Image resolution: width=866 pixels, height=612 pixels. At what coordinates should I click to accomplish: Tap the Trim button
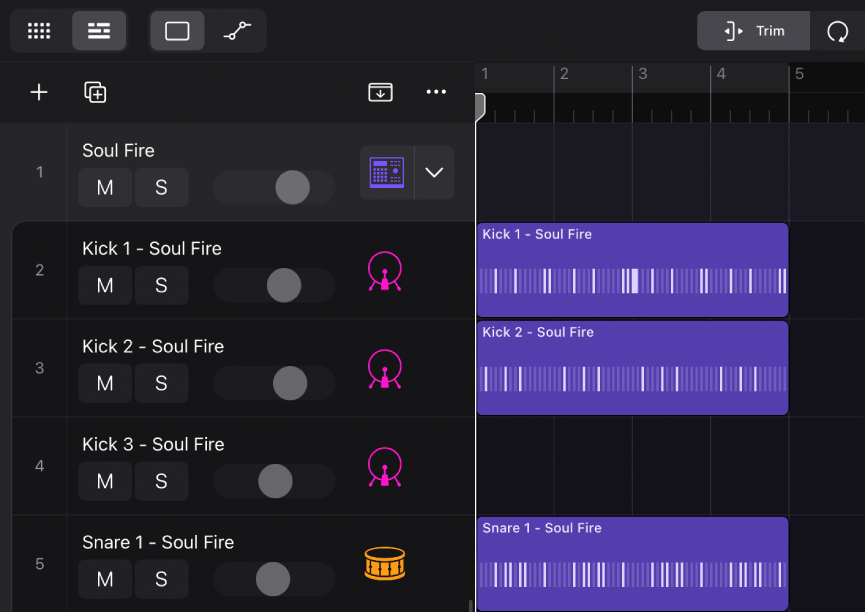[753, 31]
